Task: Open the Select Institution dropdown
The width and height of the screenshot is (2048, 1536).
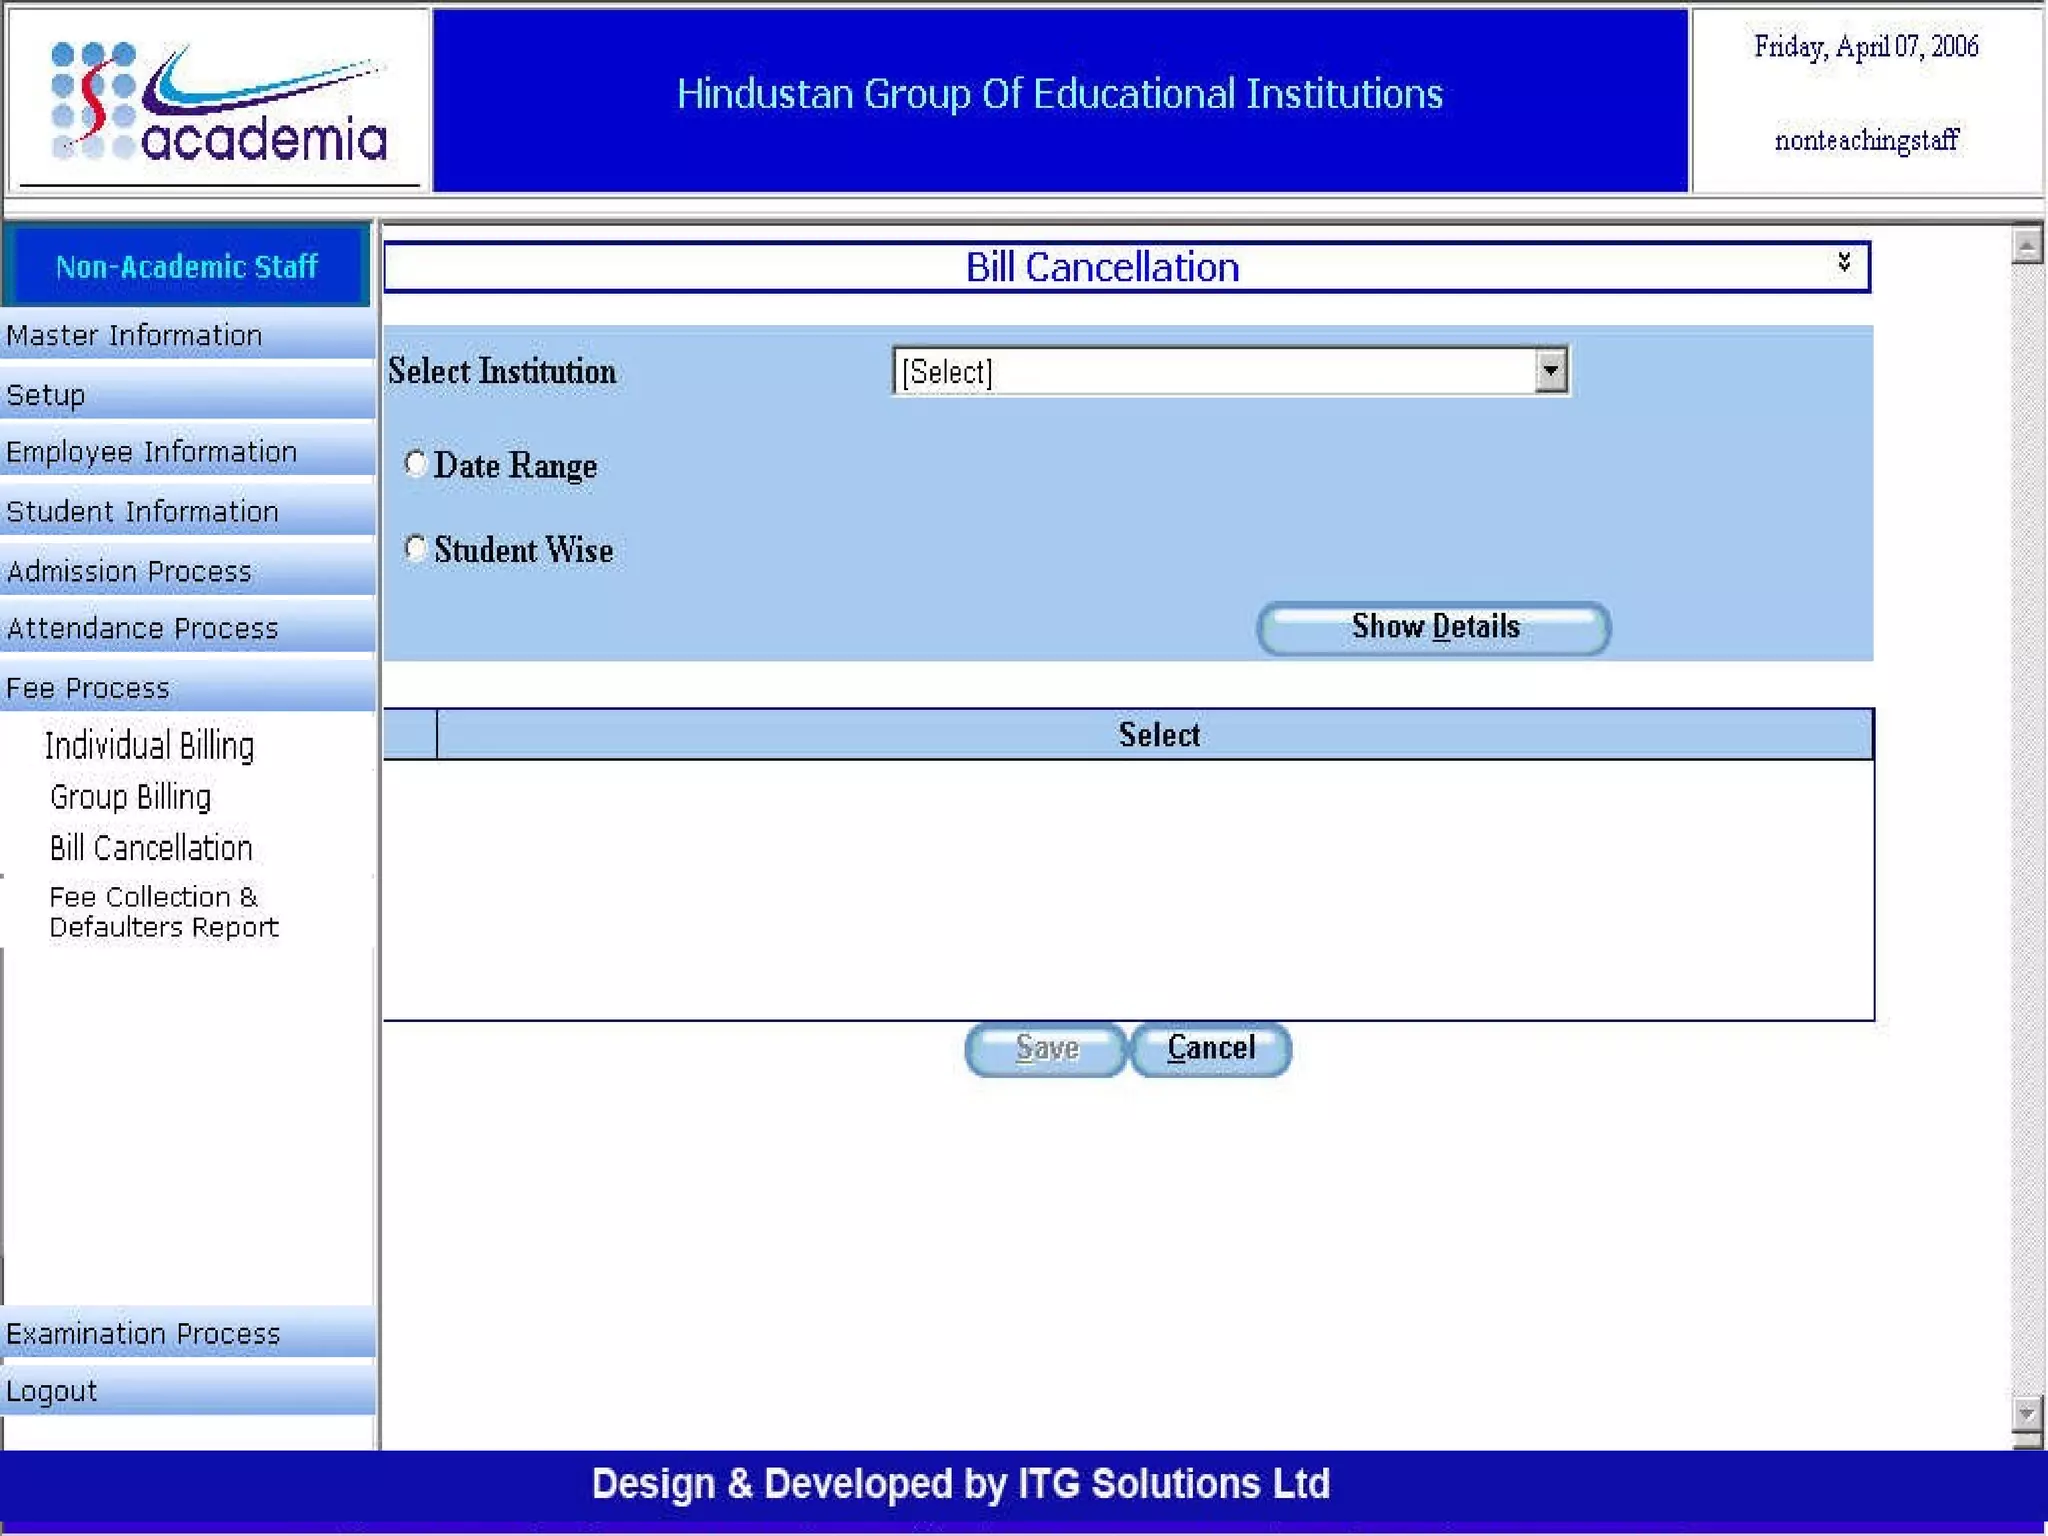Action: [1550, 371]
